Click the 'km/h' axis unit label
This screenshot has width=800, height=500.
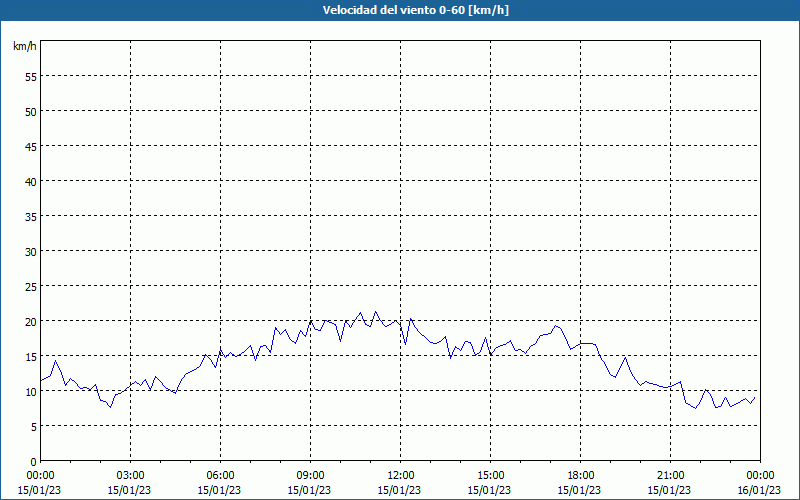pyautogui.click(x=24, y=46)
